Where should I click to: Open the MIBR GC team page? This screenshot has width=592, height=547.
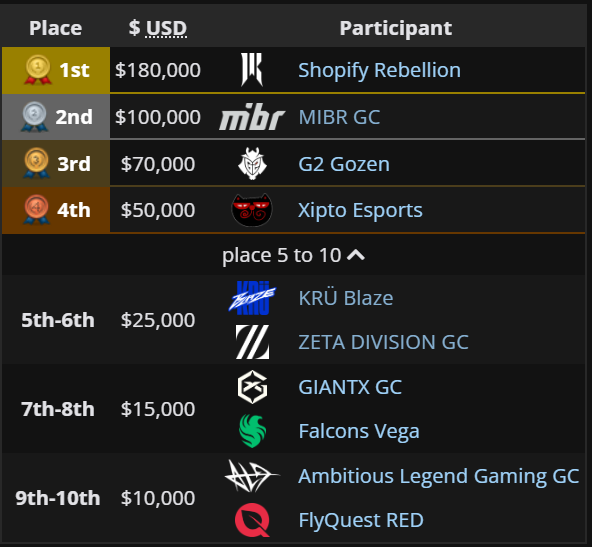point(339,117)
